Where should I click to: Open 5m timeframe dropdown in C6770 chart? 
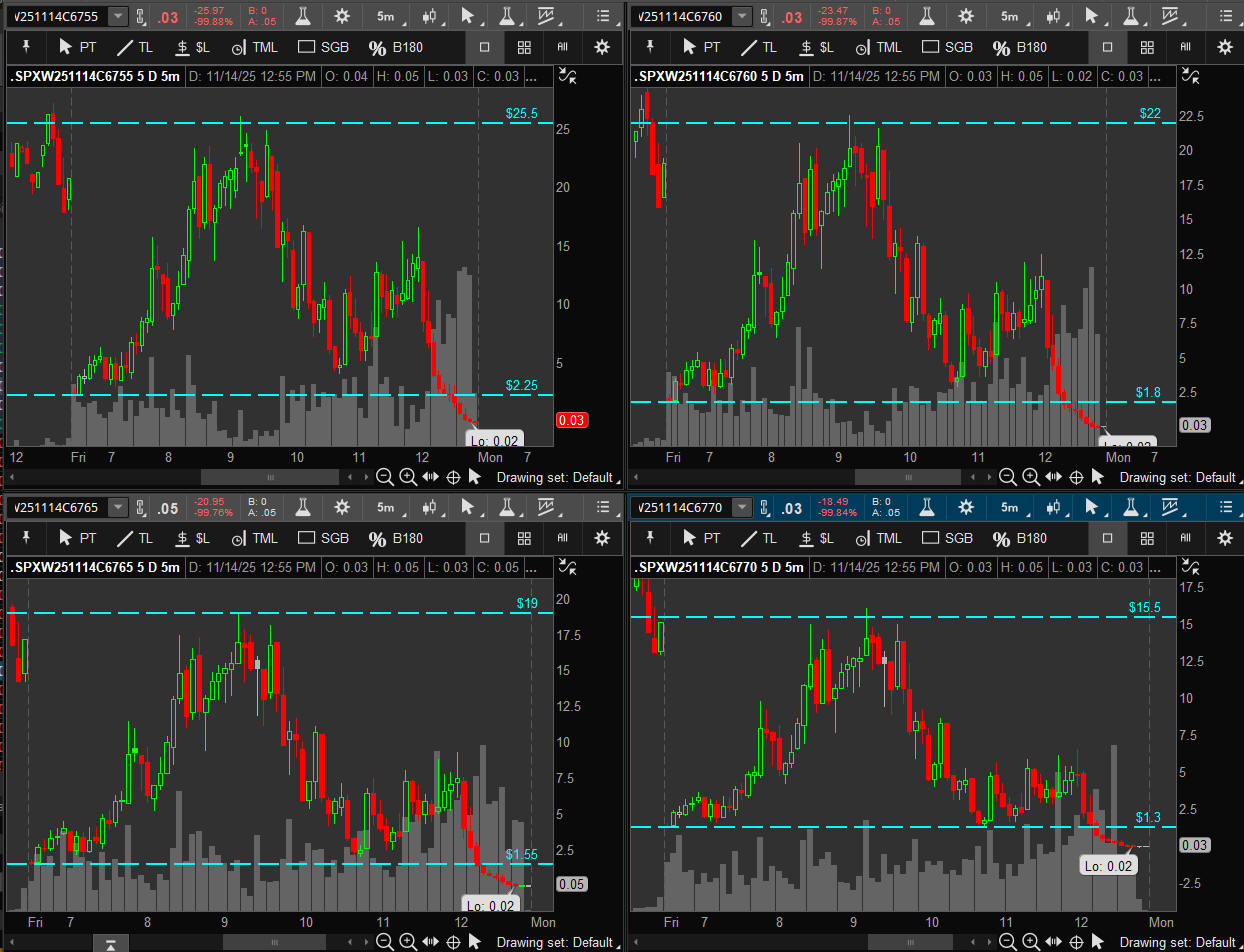pos(1010,508)
